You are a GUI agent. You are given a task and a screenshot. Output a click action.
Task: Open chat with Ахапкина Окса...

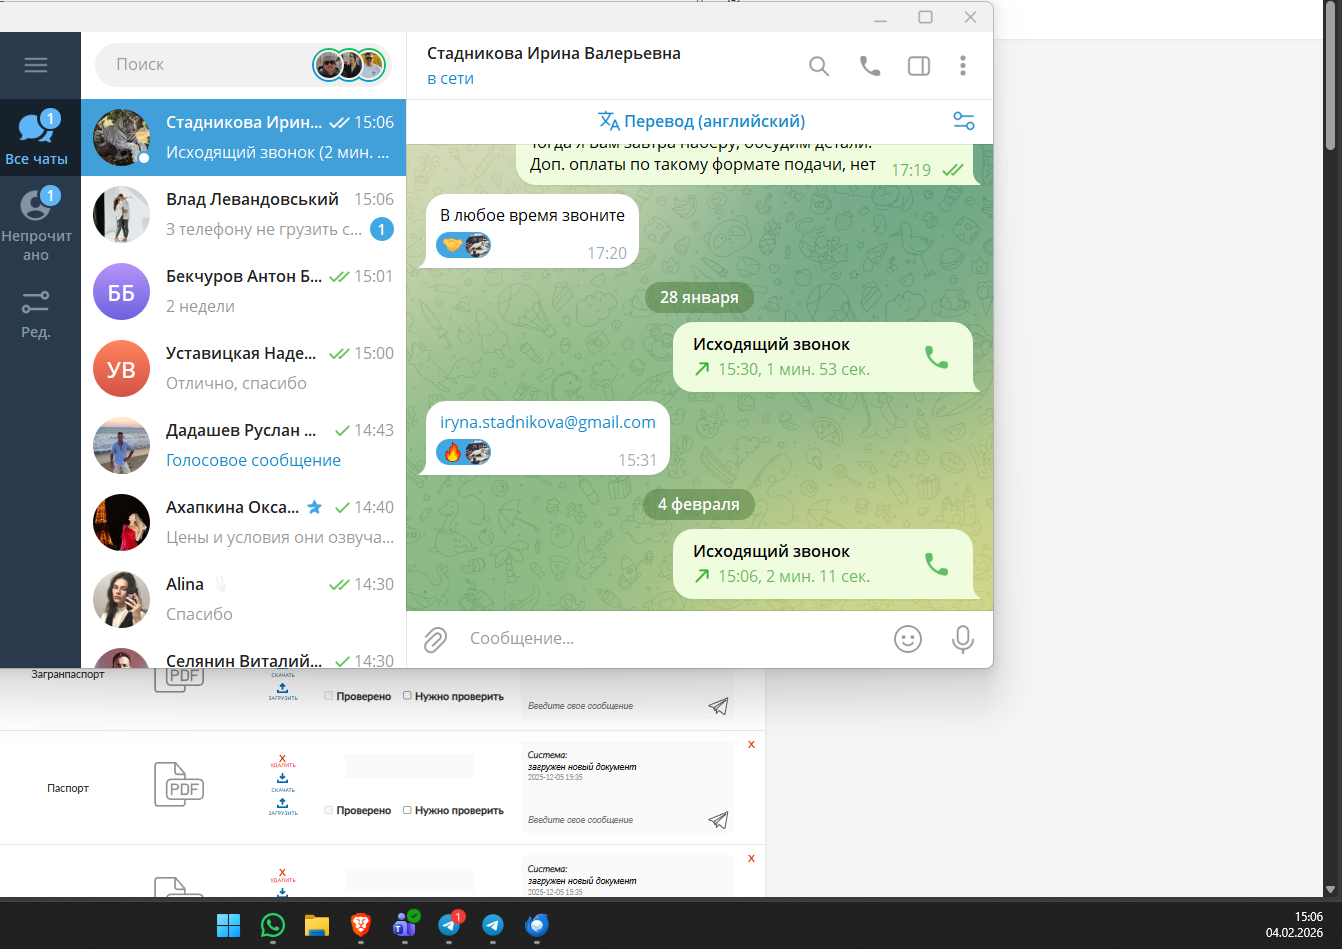[x=243, y=522]
